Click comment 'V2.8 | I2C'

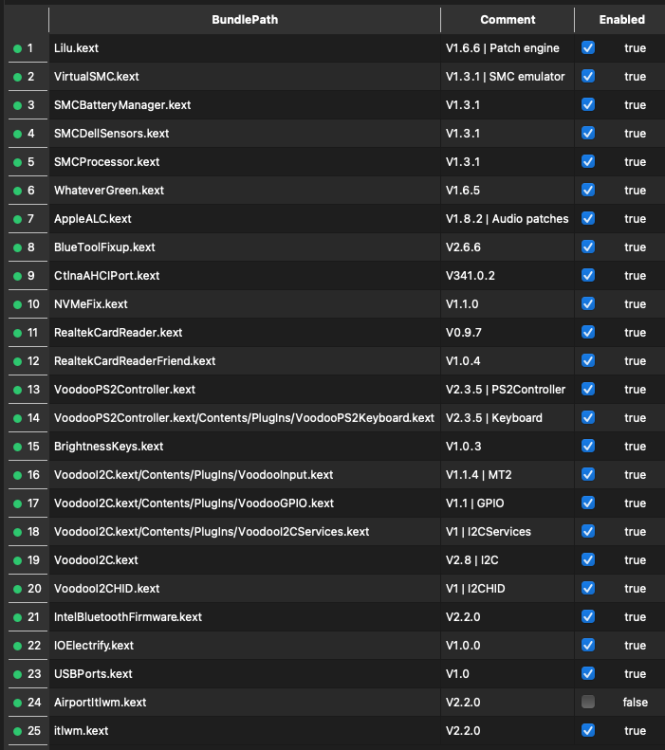click(472, 560)
